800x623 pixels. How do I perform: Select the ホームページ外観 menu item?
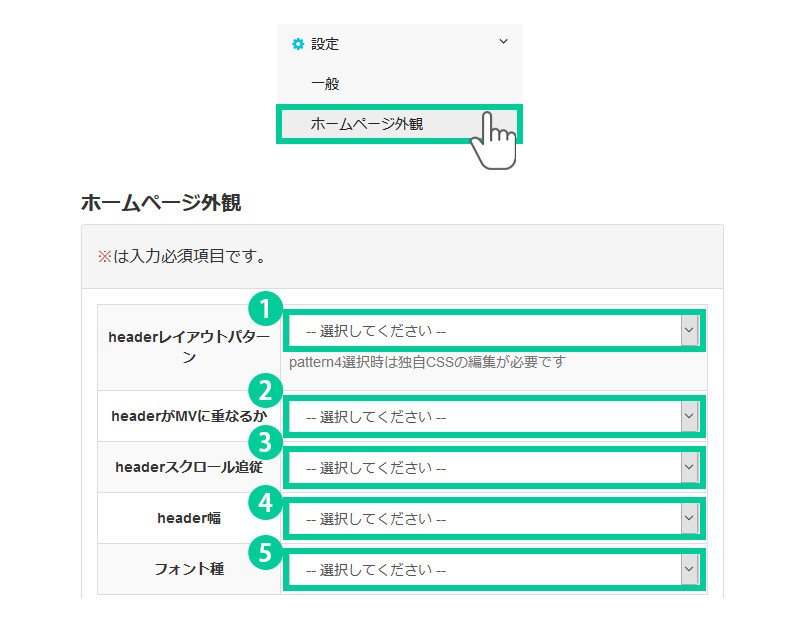click(x=367, y=124)
